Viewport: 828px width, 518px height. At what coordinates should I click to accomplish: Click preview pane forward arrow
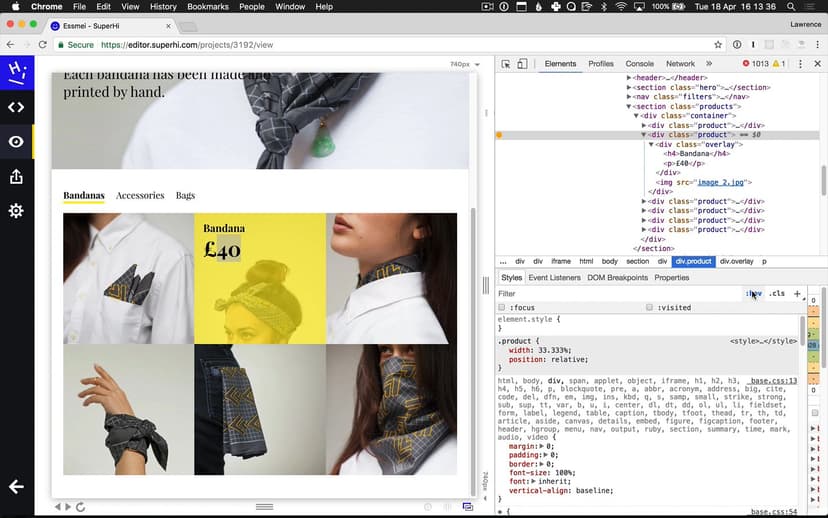pos(68,507)
